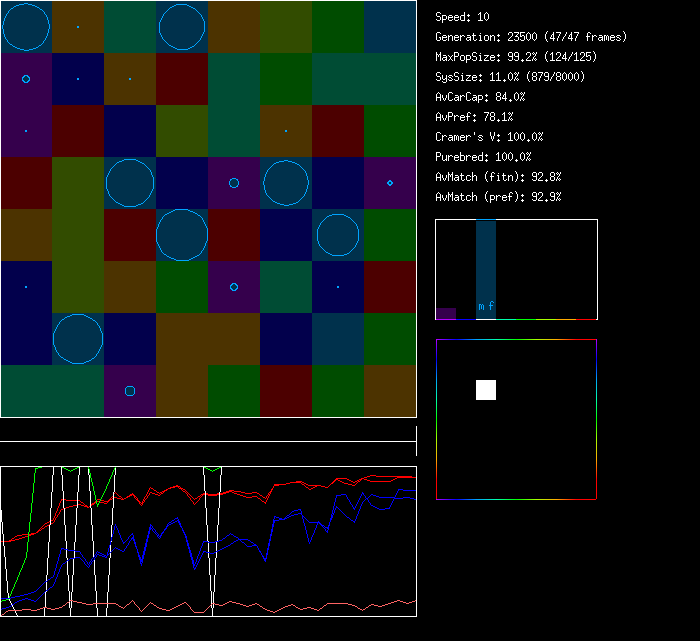Select the short purple bar in histogram panel
Image resolution: width=700 pixels, height=641 pixels.
(x=446, y=313)
